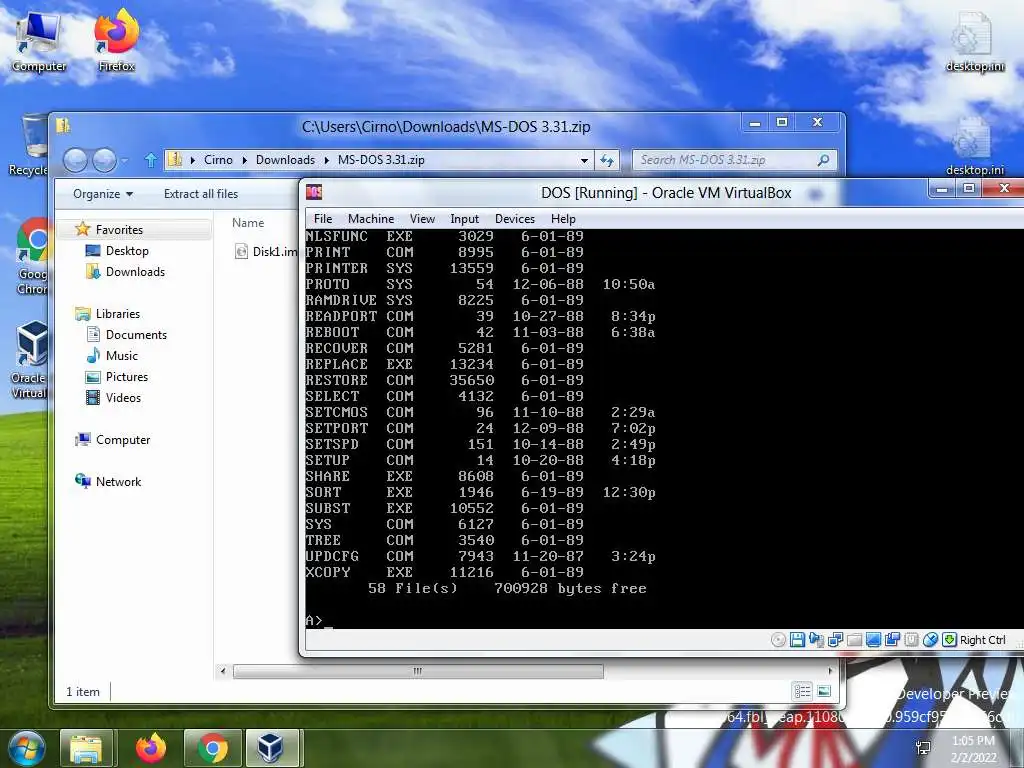Click the Cirno breadcrumb in address bar

pyautogui.click(x=218, y=160)
